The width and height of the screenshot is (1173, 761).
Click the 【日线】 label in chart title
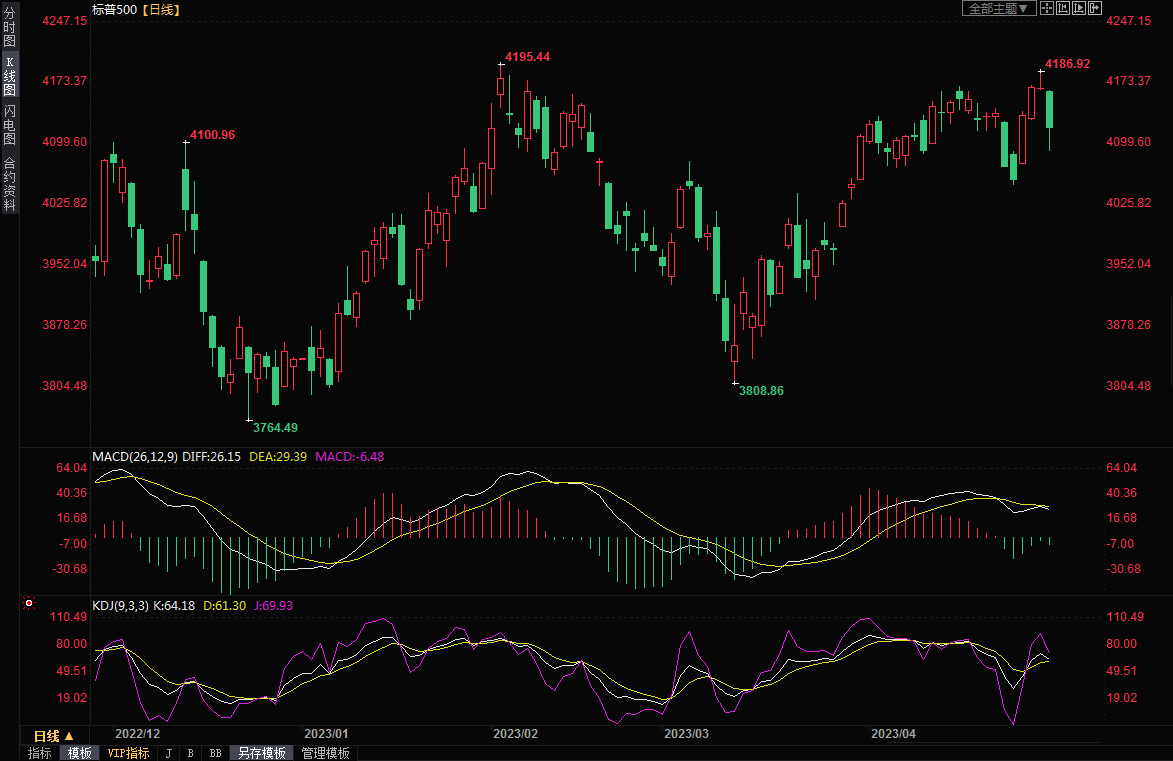point(160,9)
